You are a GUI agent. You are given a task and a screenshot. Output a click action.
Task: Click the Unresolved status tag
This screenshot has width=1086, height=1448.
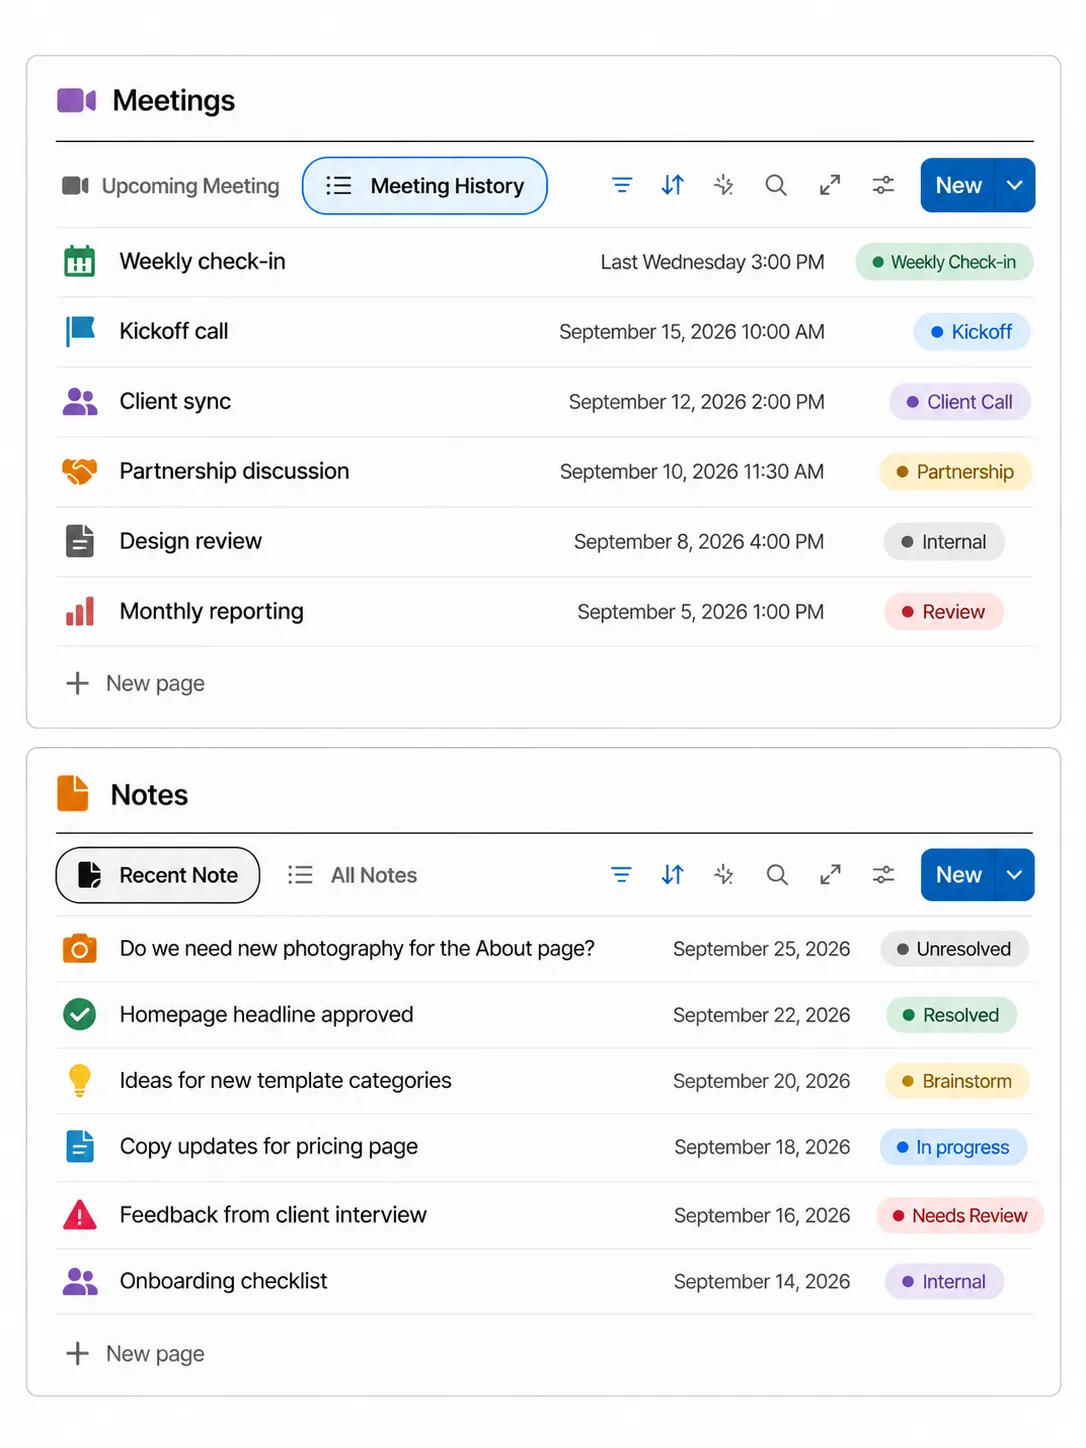[954, 949]
